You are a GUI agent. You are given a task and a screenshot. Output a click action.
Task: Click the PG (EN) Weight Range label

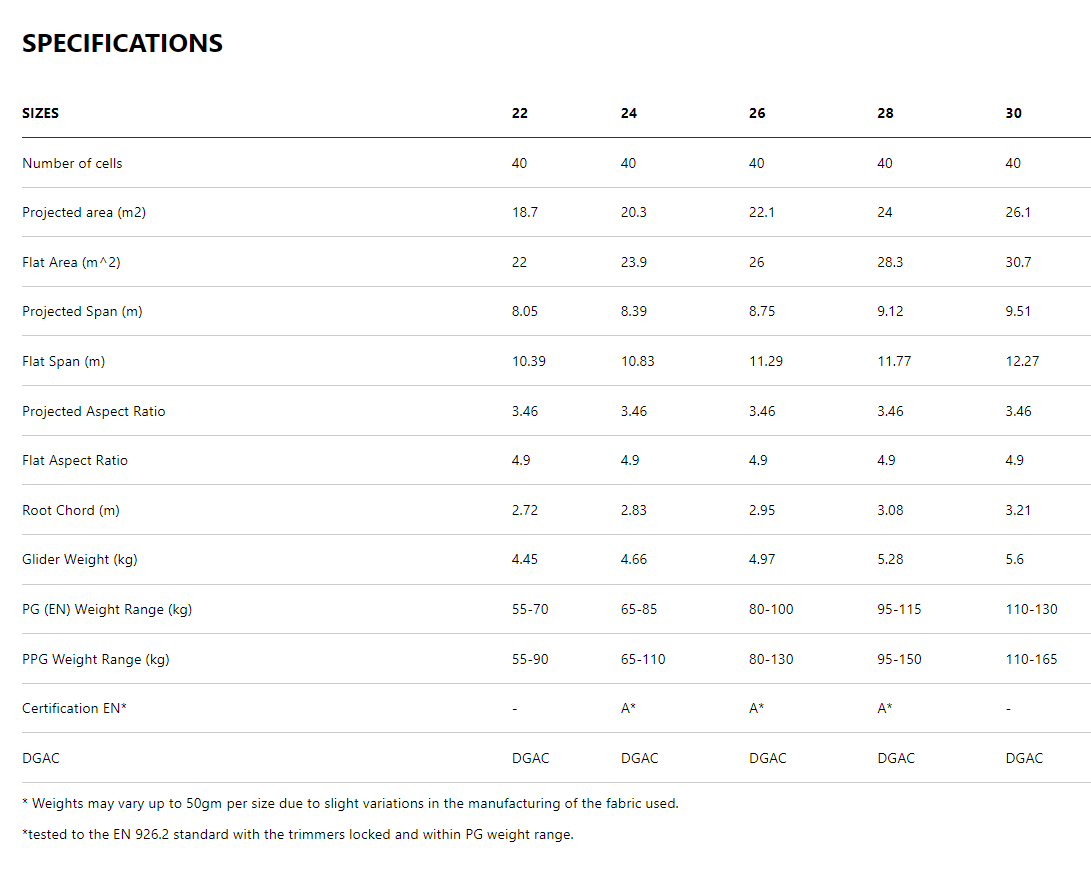tap(107, 609)
